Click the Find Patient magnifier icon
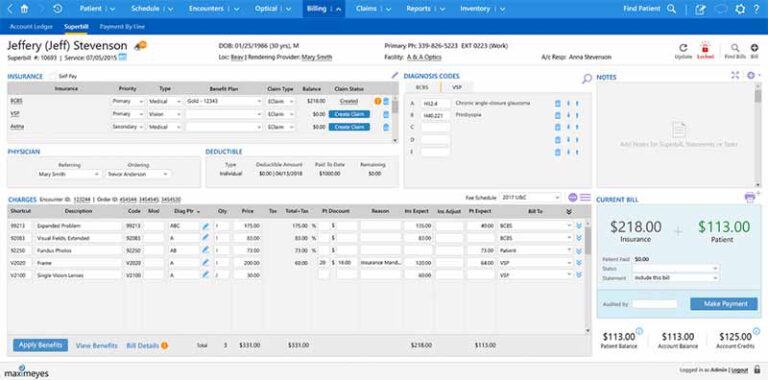 (672, 9)
